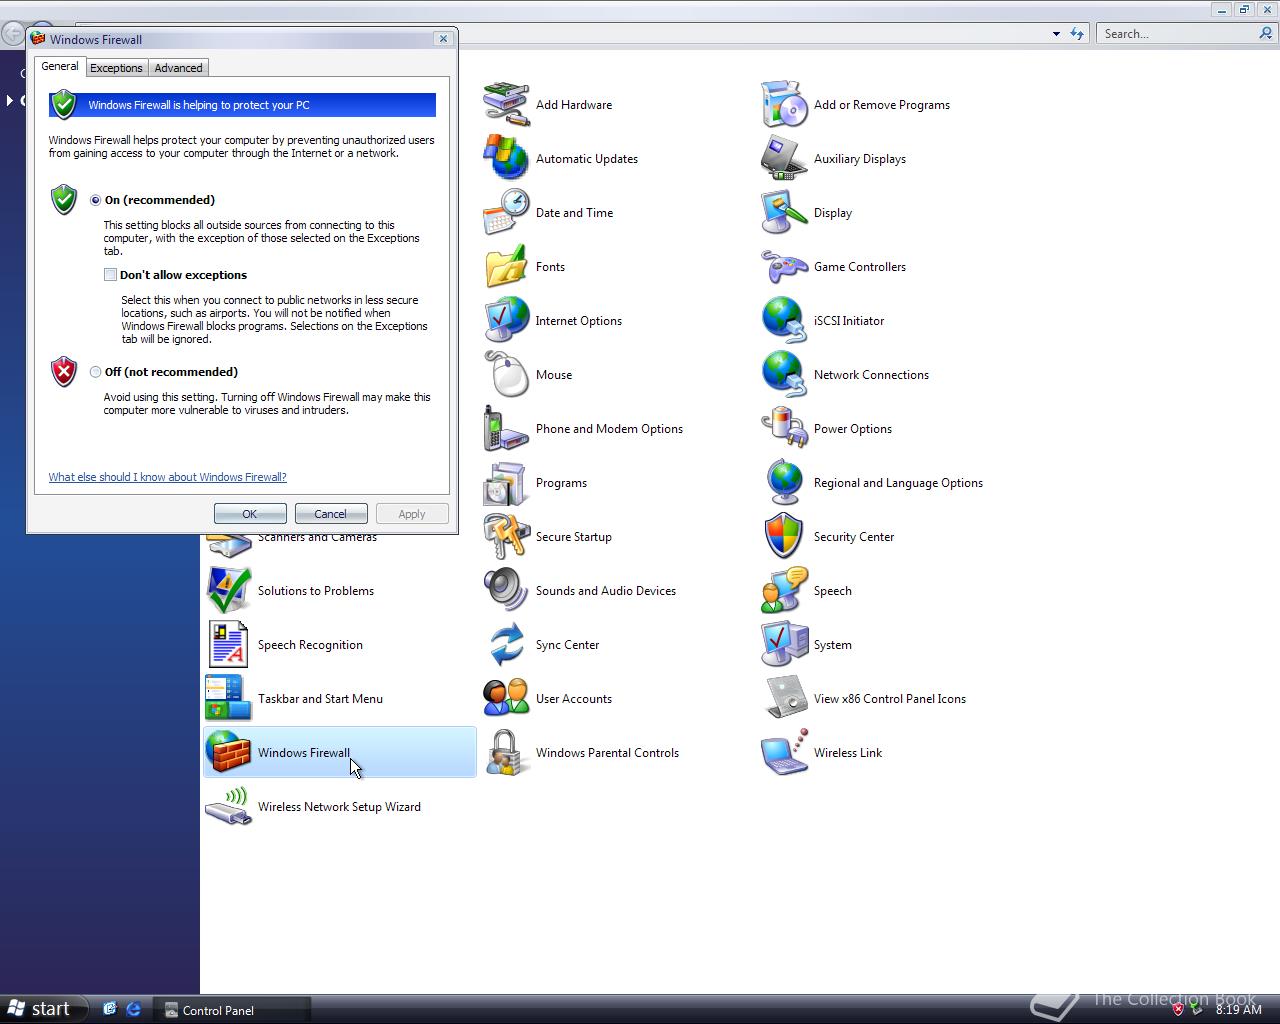This screenshot has width=1280, height=1024.
Task: Open Solutions to Problems icon
Action: [x=228, y=590]
